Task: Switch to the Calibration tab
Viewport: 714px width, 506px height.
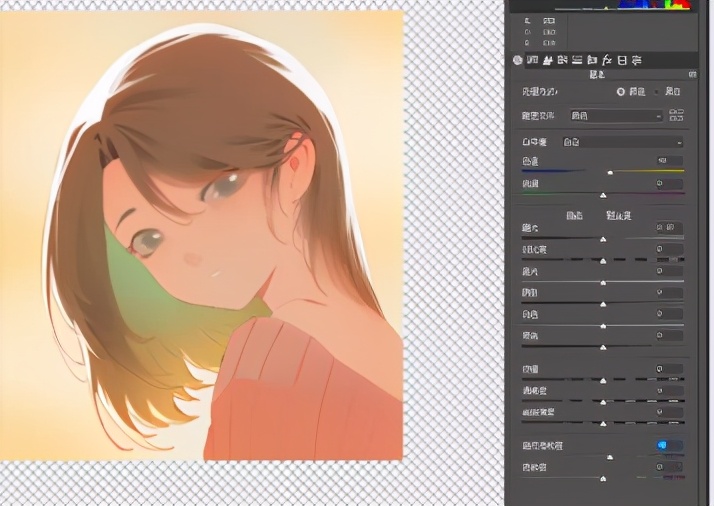Action: click(622, 60)
